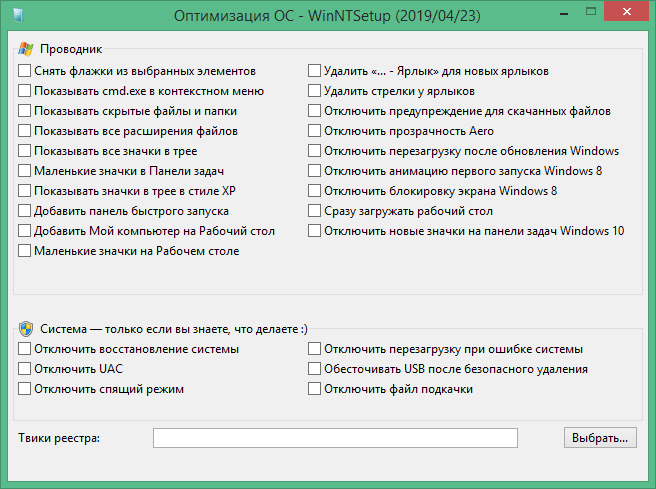This screenshot has width=656, height=489.
Task: Click the WinNTSetup app icon in title bar
Action: 18,15
